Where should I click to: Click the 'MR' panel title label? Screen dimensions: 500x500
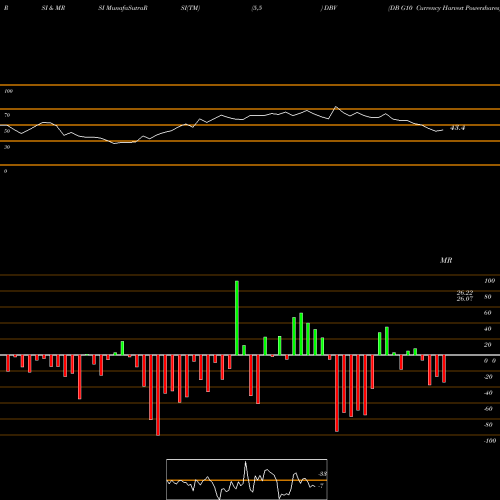point(446,260)
